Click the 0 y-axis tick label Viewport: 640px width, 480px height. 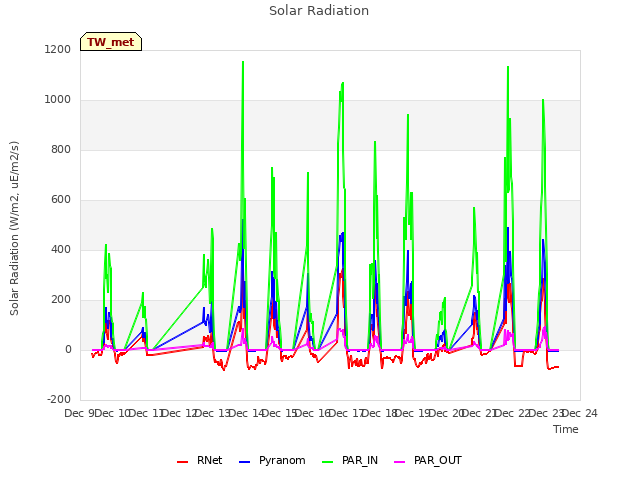(69, 350)
